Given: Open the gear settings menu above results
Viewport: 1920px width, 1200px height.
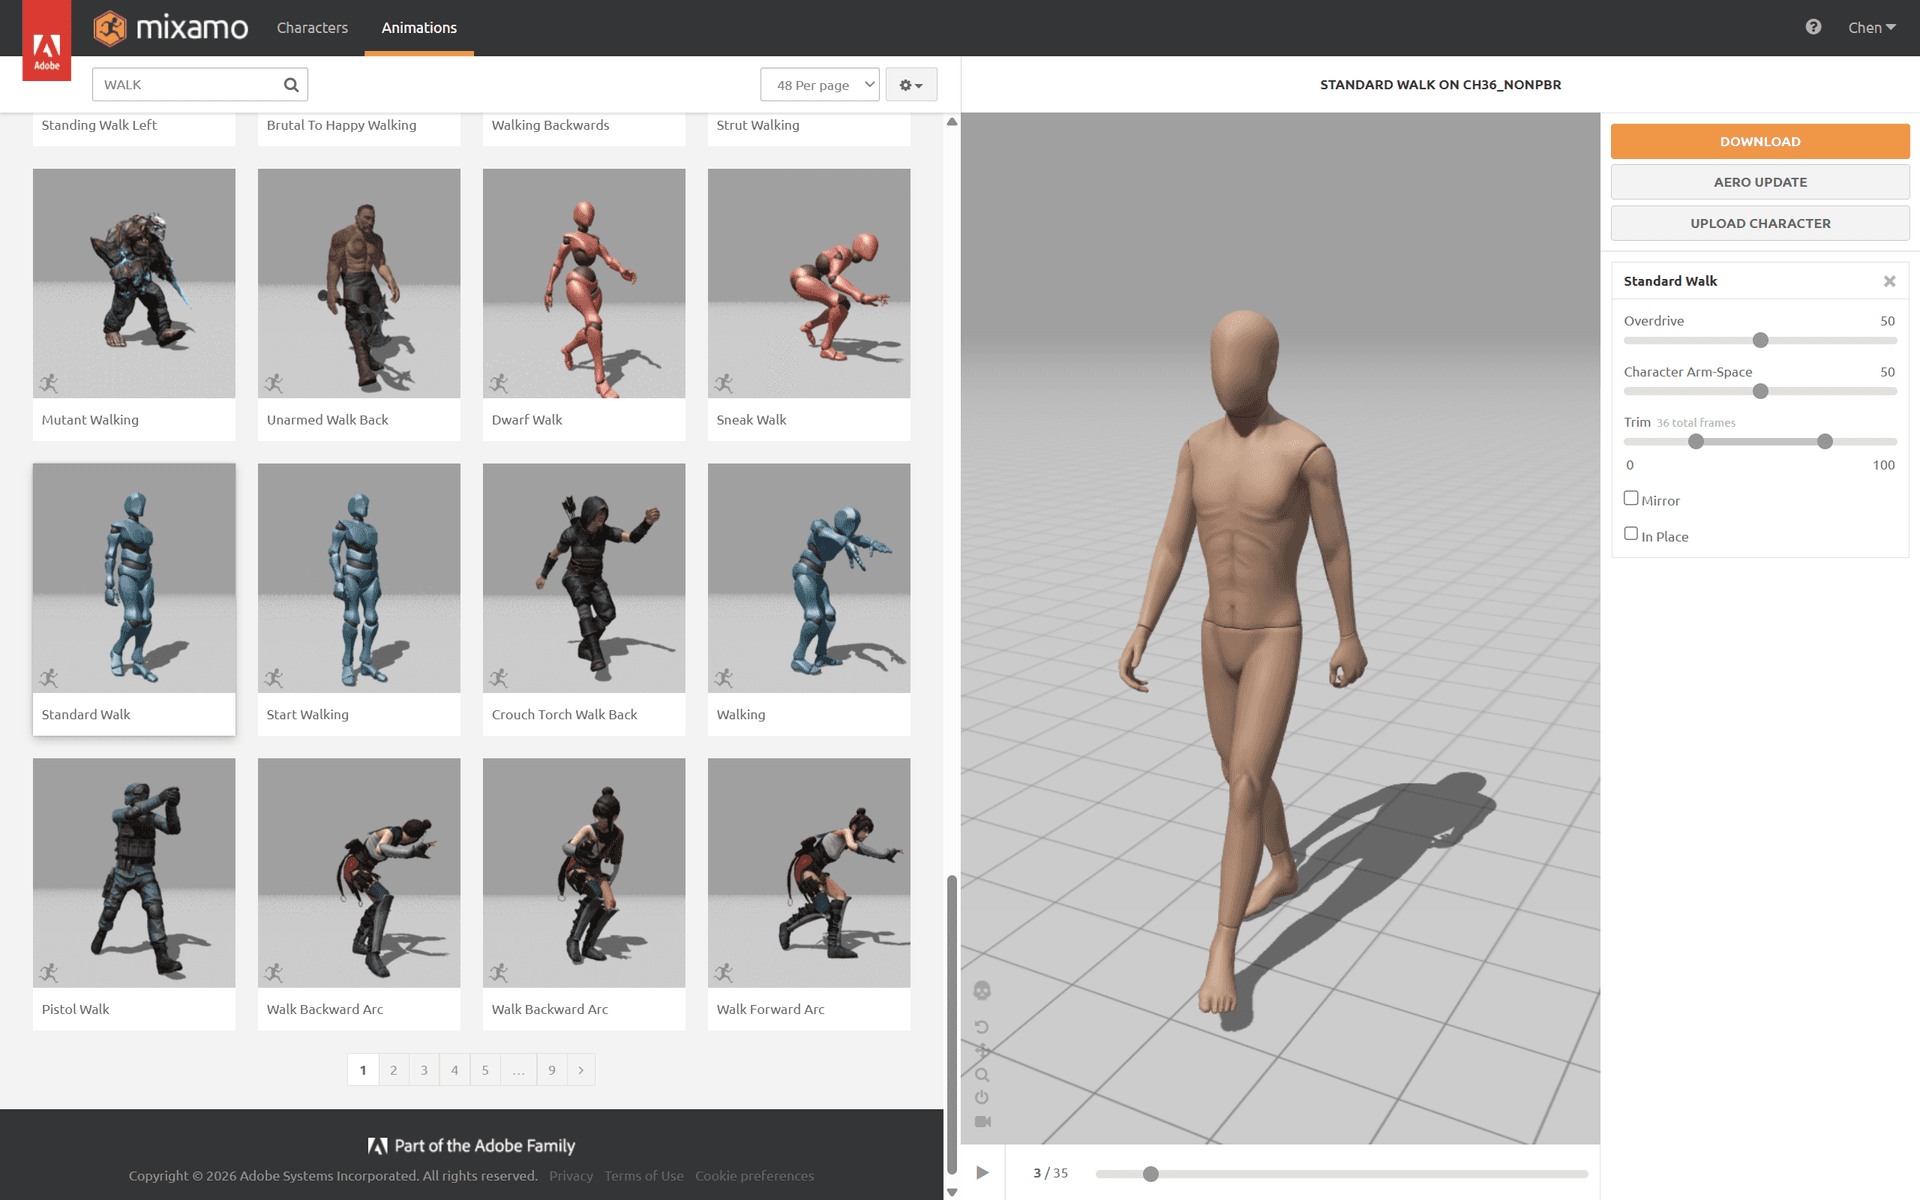Looking at the screenshot, I should pos(911,84).
